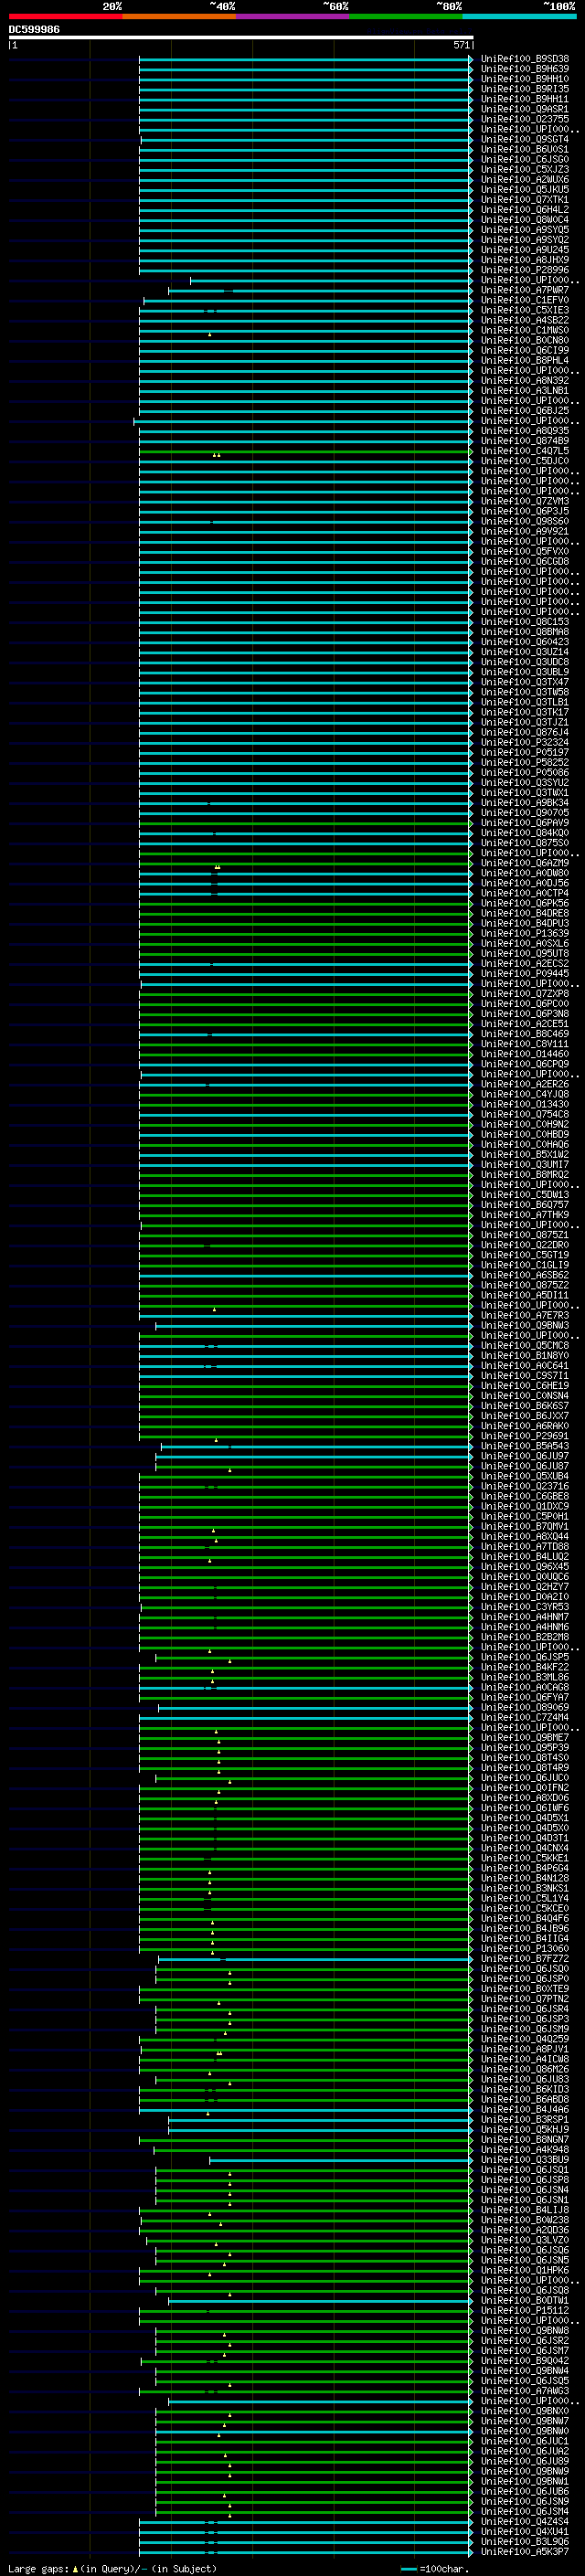The image size is (585, 2576).
Task: Click the orange ~40% legend segment
Action: coord(179,16)
